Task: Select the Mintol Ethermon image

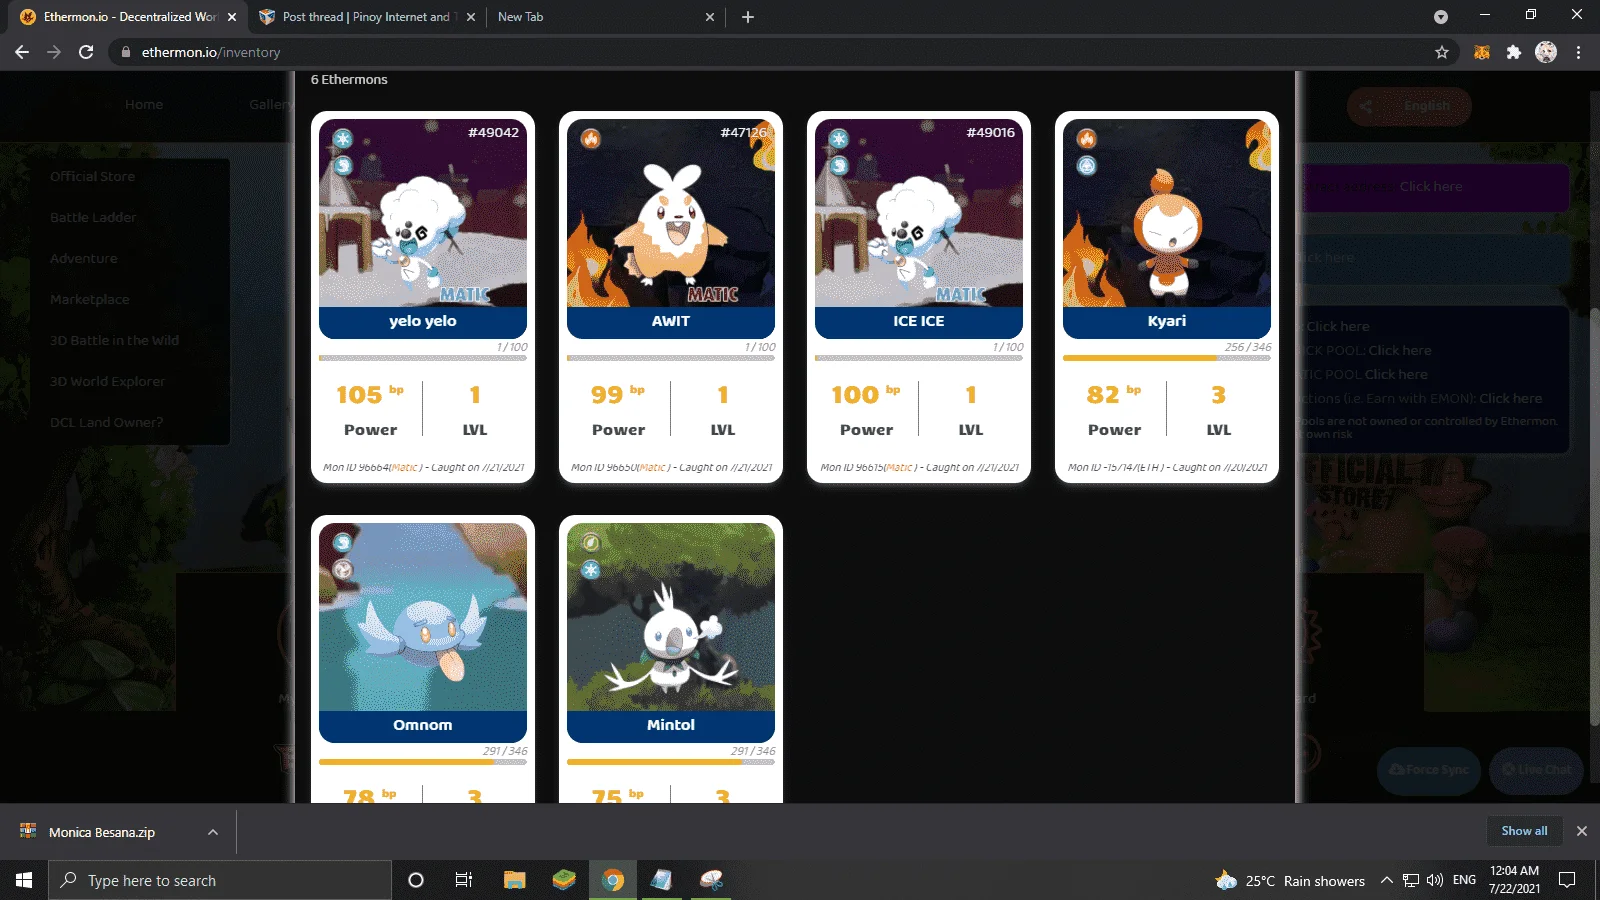Action: [x=671, y=617]
